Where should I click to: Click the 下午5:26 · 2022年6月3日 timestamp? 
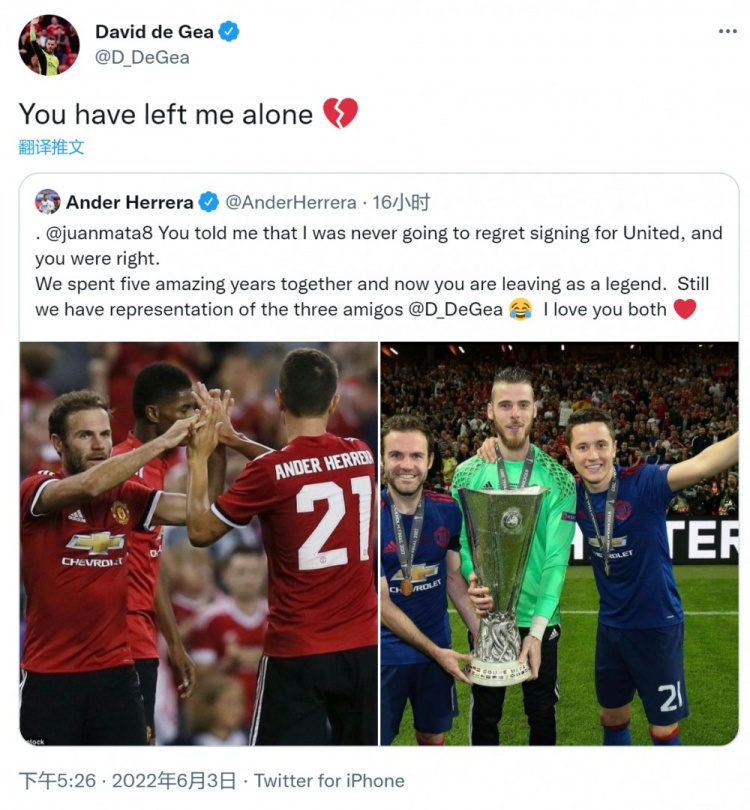coord(127,781)
